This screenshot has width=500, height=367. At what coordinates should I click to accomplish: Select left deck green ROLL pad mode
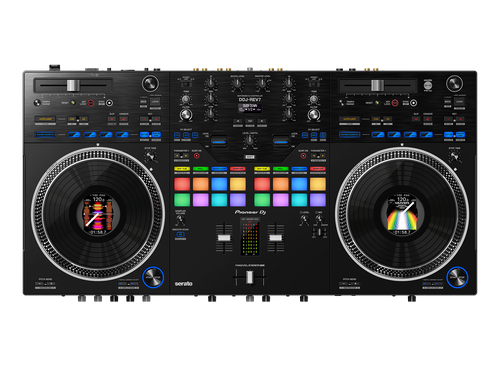click(x=200, y=169)
